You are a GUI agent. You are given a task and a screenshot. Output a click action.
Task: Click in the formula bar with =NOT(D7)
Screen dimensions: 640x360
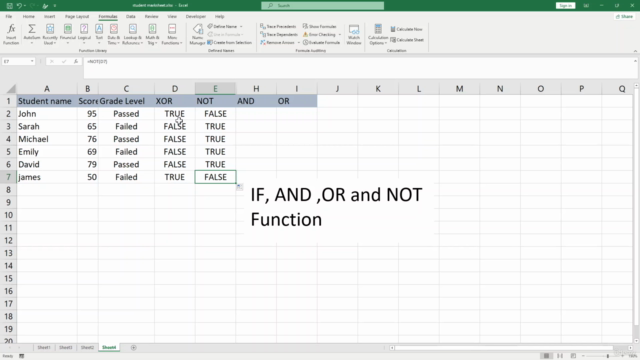point(359,67)
